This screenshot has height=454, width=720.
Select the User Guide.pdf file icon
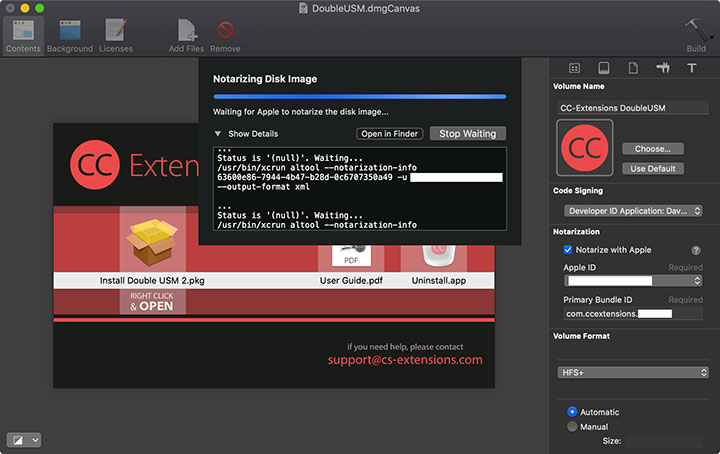coord(351,256)
